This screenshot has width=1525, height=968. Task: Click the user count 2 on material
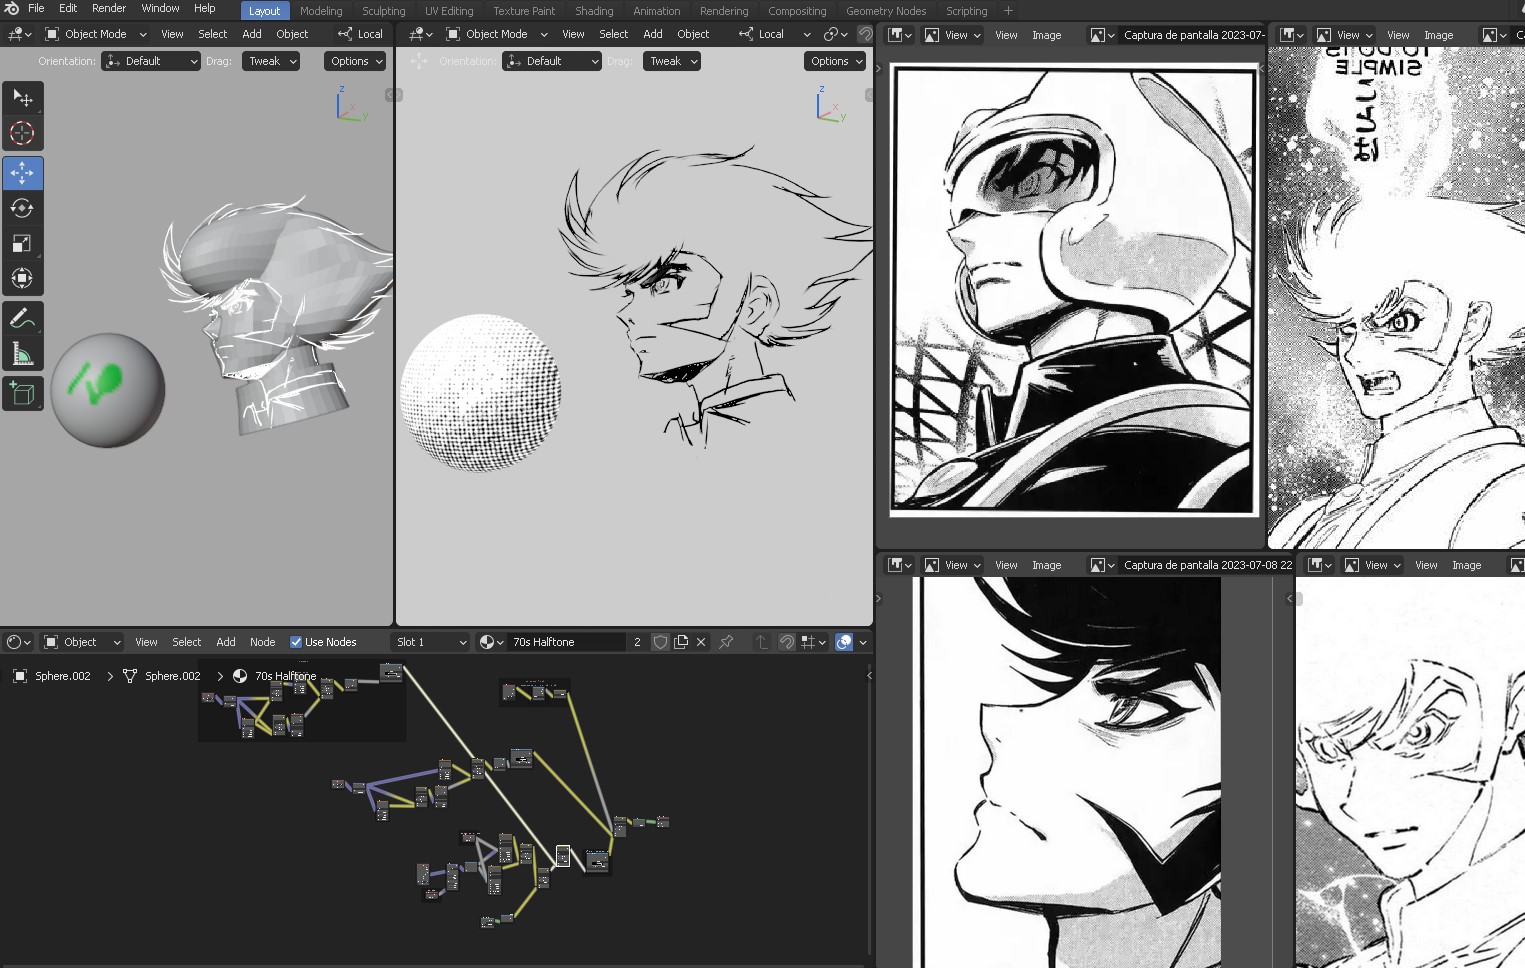[637, 642]
